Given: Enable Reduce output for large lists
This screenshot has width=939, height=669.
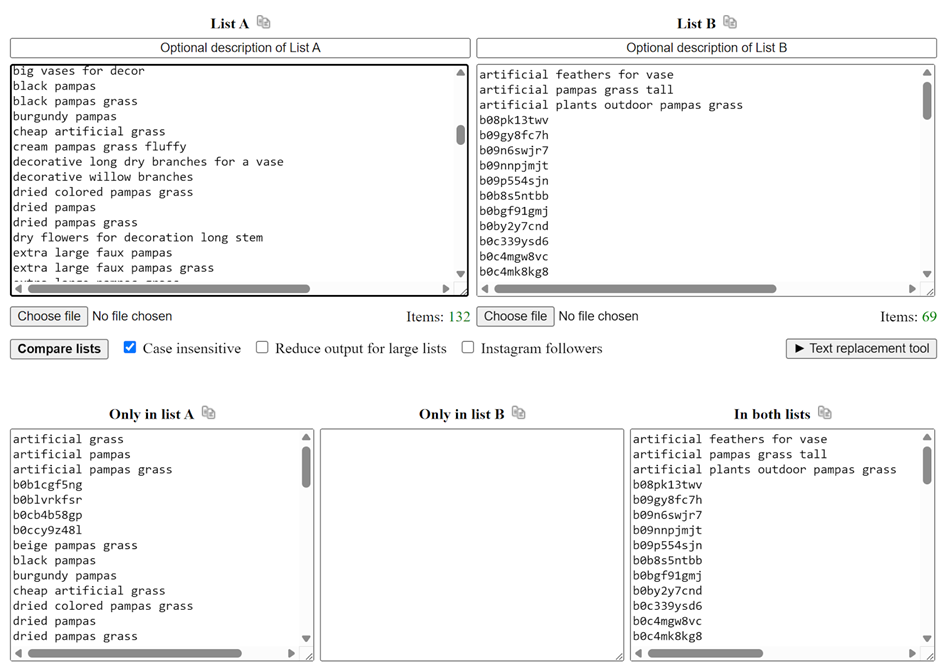Looking at the screenshot, I should click(262, 347).
